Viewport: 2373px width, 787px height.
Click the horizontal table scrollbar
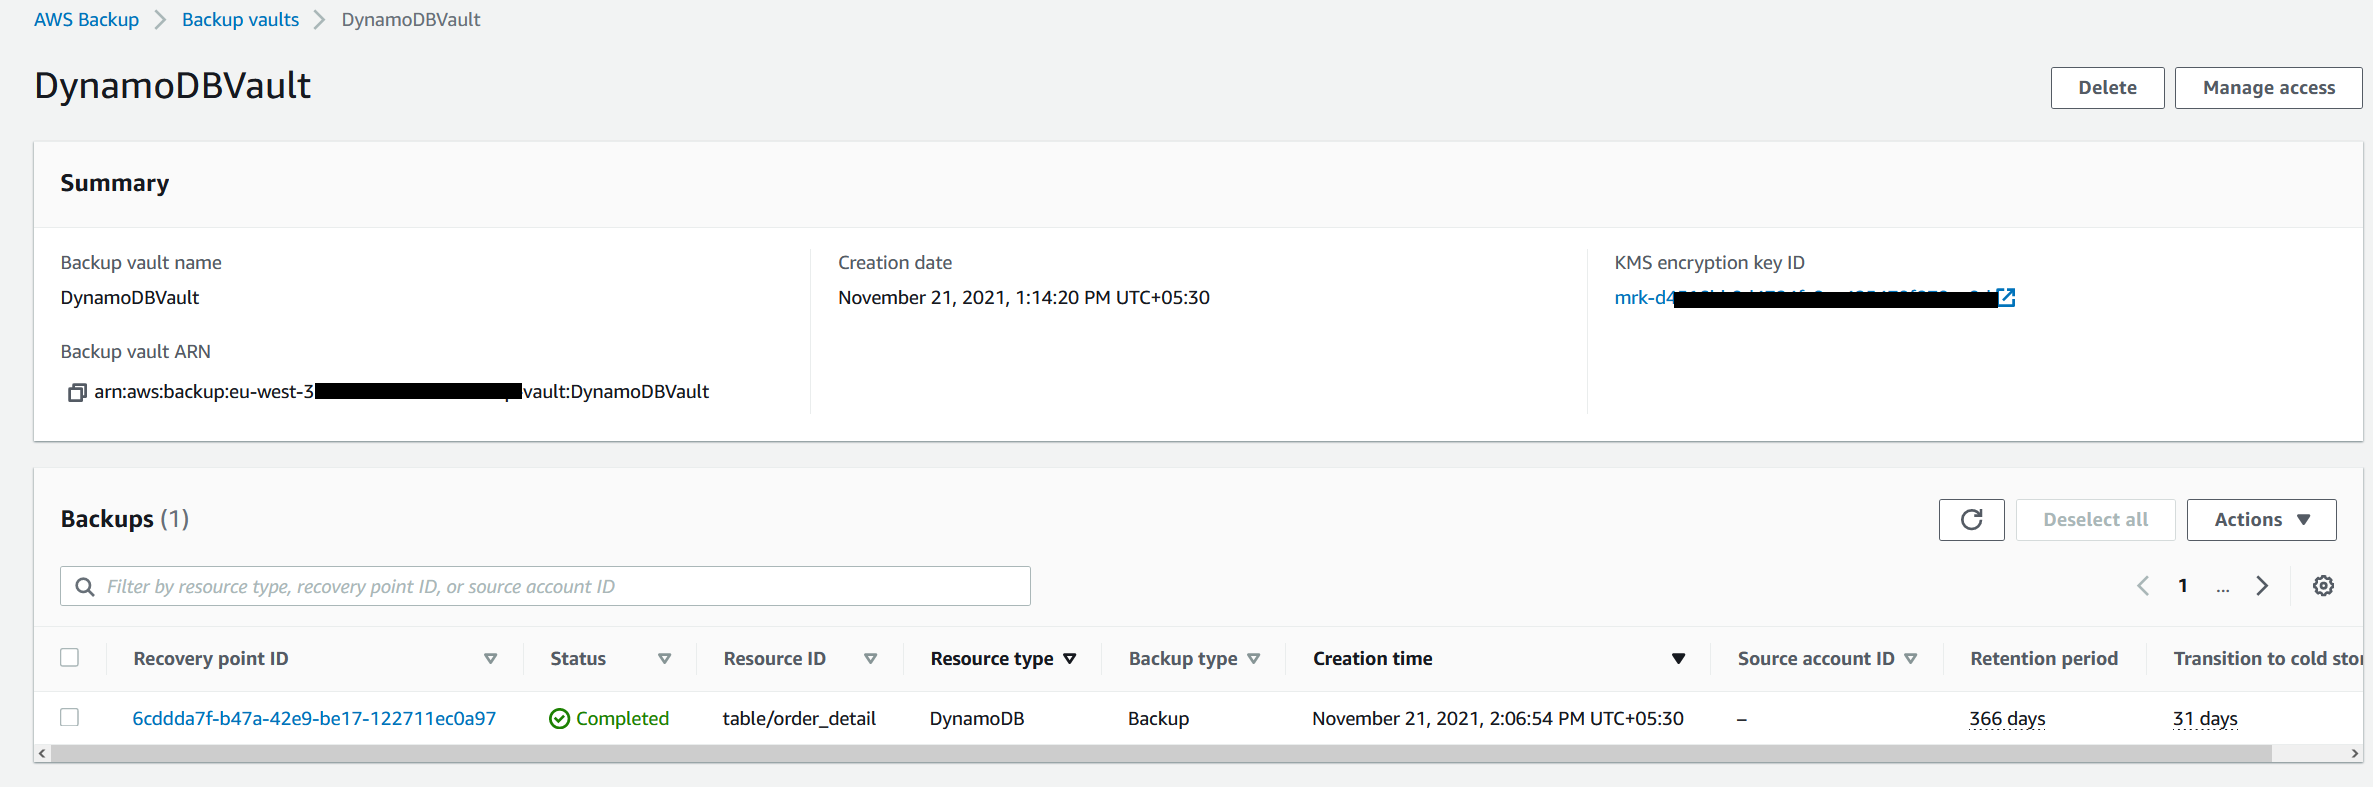click(1160, 753)
